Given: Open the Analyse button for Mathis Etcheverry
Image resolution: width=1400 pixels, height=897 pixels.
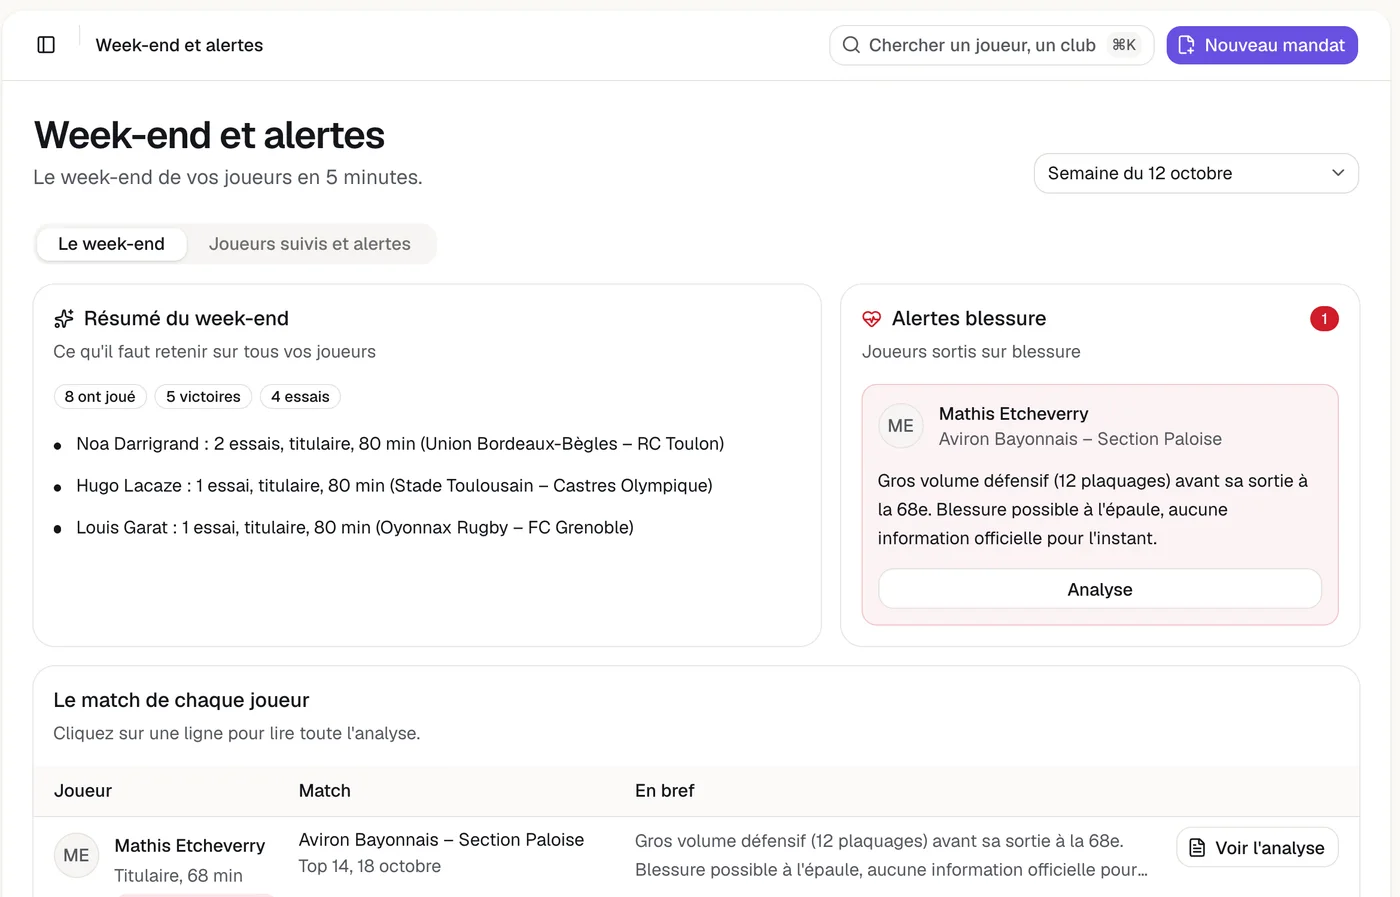Looking at the screenshot, I should point(1100,589).
